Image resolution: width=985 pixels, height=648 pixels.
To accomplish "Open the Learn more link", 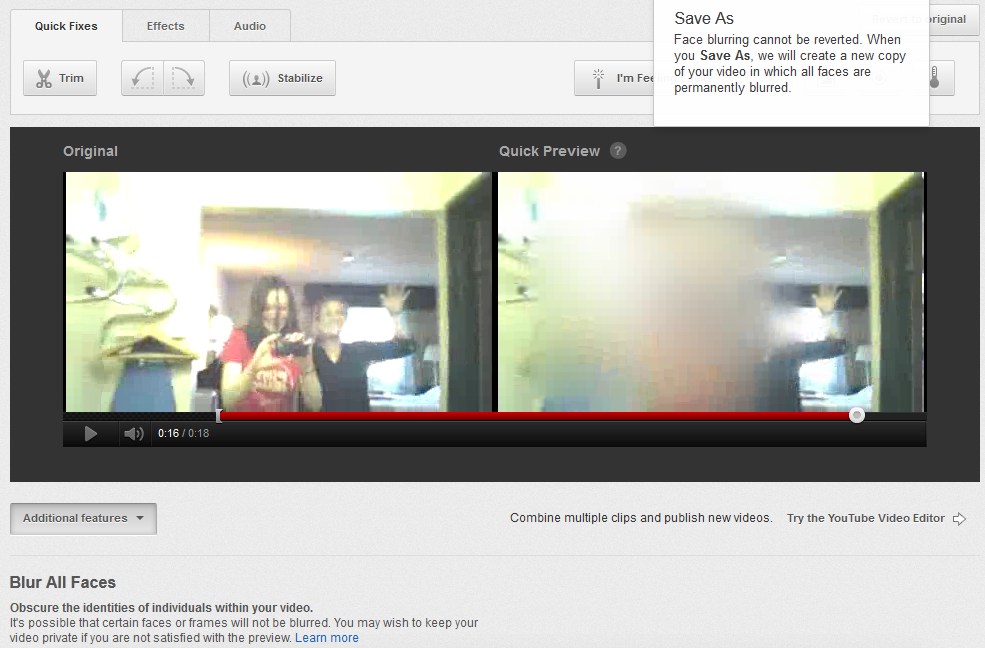I will pyautogui.click(x=327, y=637).
